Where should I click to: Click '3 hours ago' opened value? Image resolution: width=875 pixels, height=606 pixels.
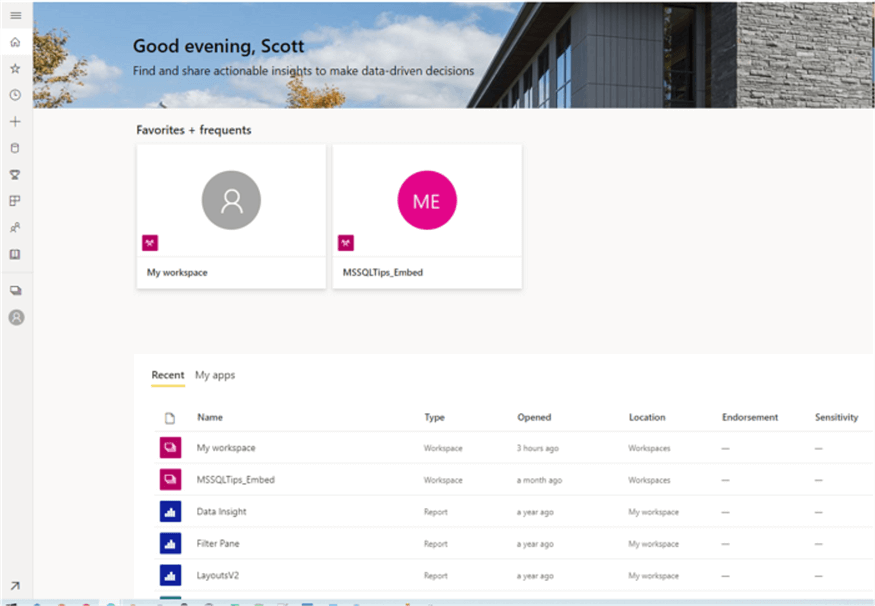click(537, 448)
